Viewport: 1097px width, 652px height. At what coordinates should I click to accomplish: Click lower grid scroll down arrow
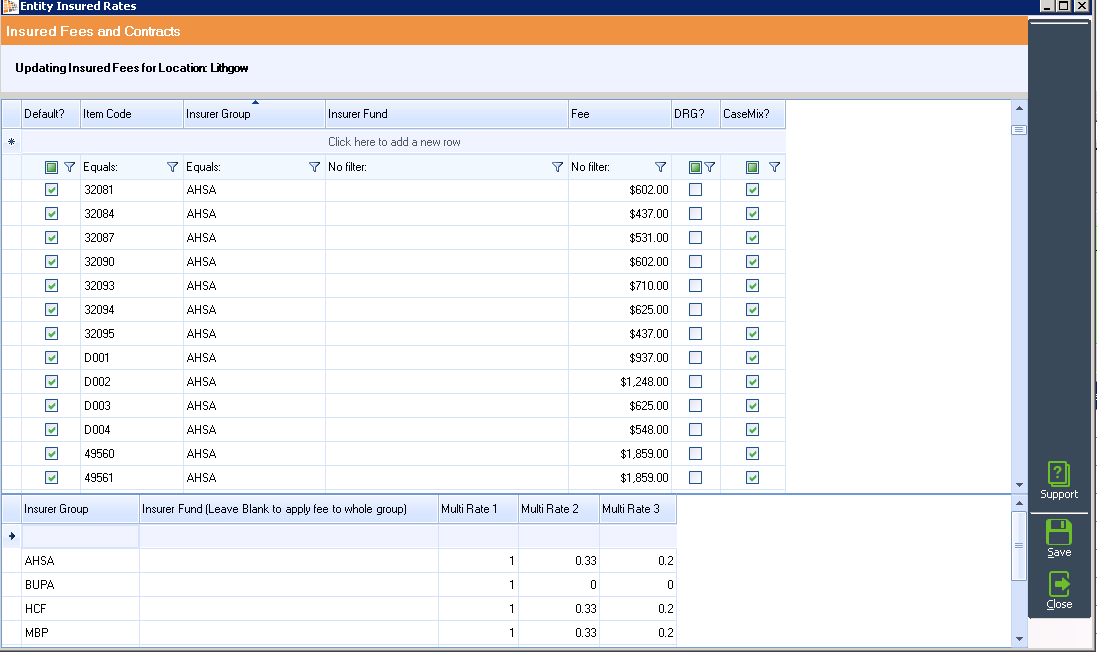click(x=1019, y=639)
